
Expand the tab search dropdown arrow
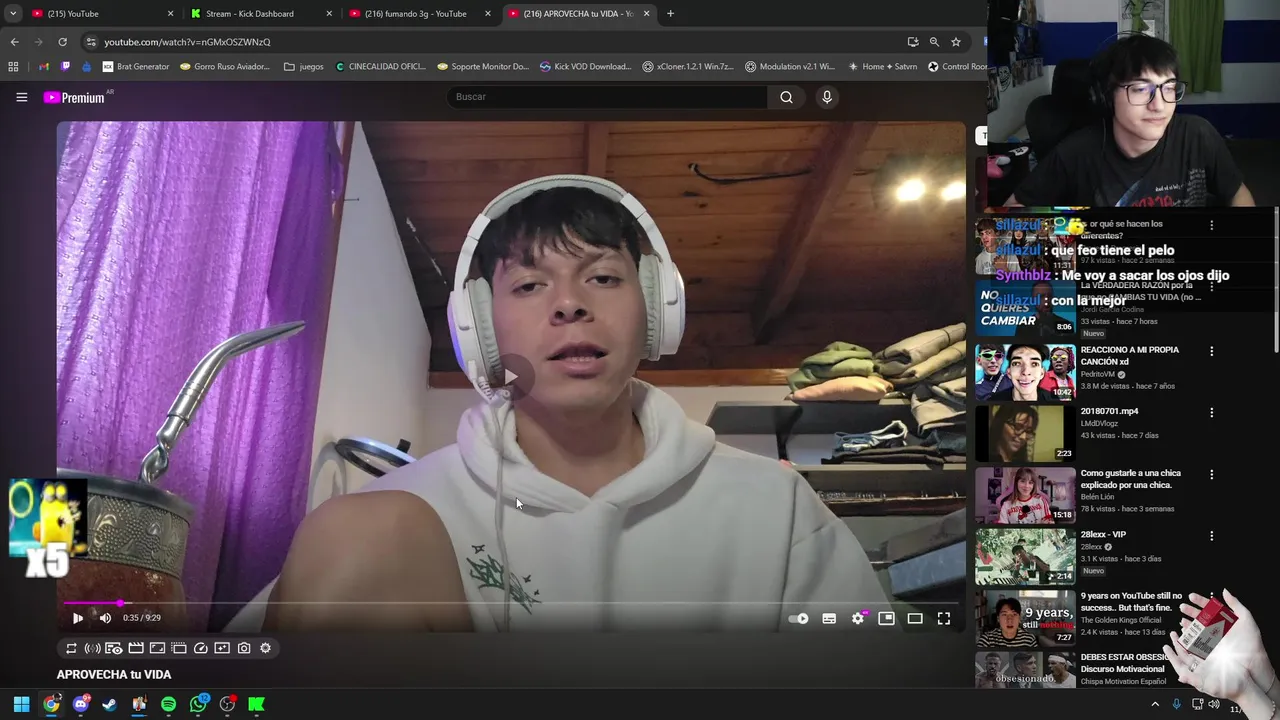click(x=13, y=14)
